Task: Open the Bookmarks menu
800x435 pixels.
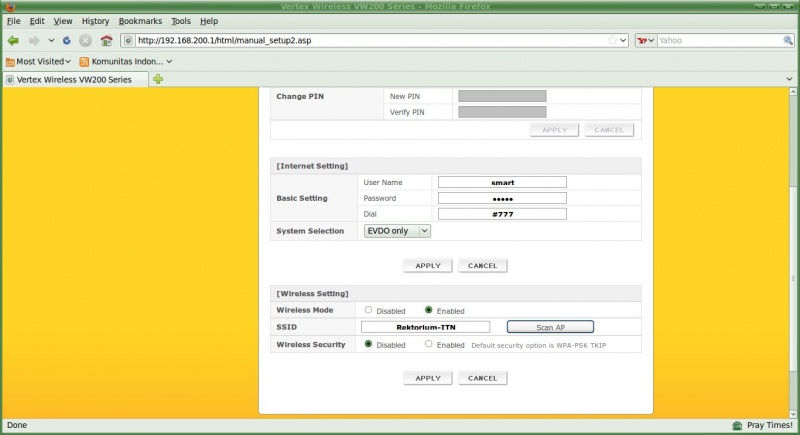Action: pos(140,21)
